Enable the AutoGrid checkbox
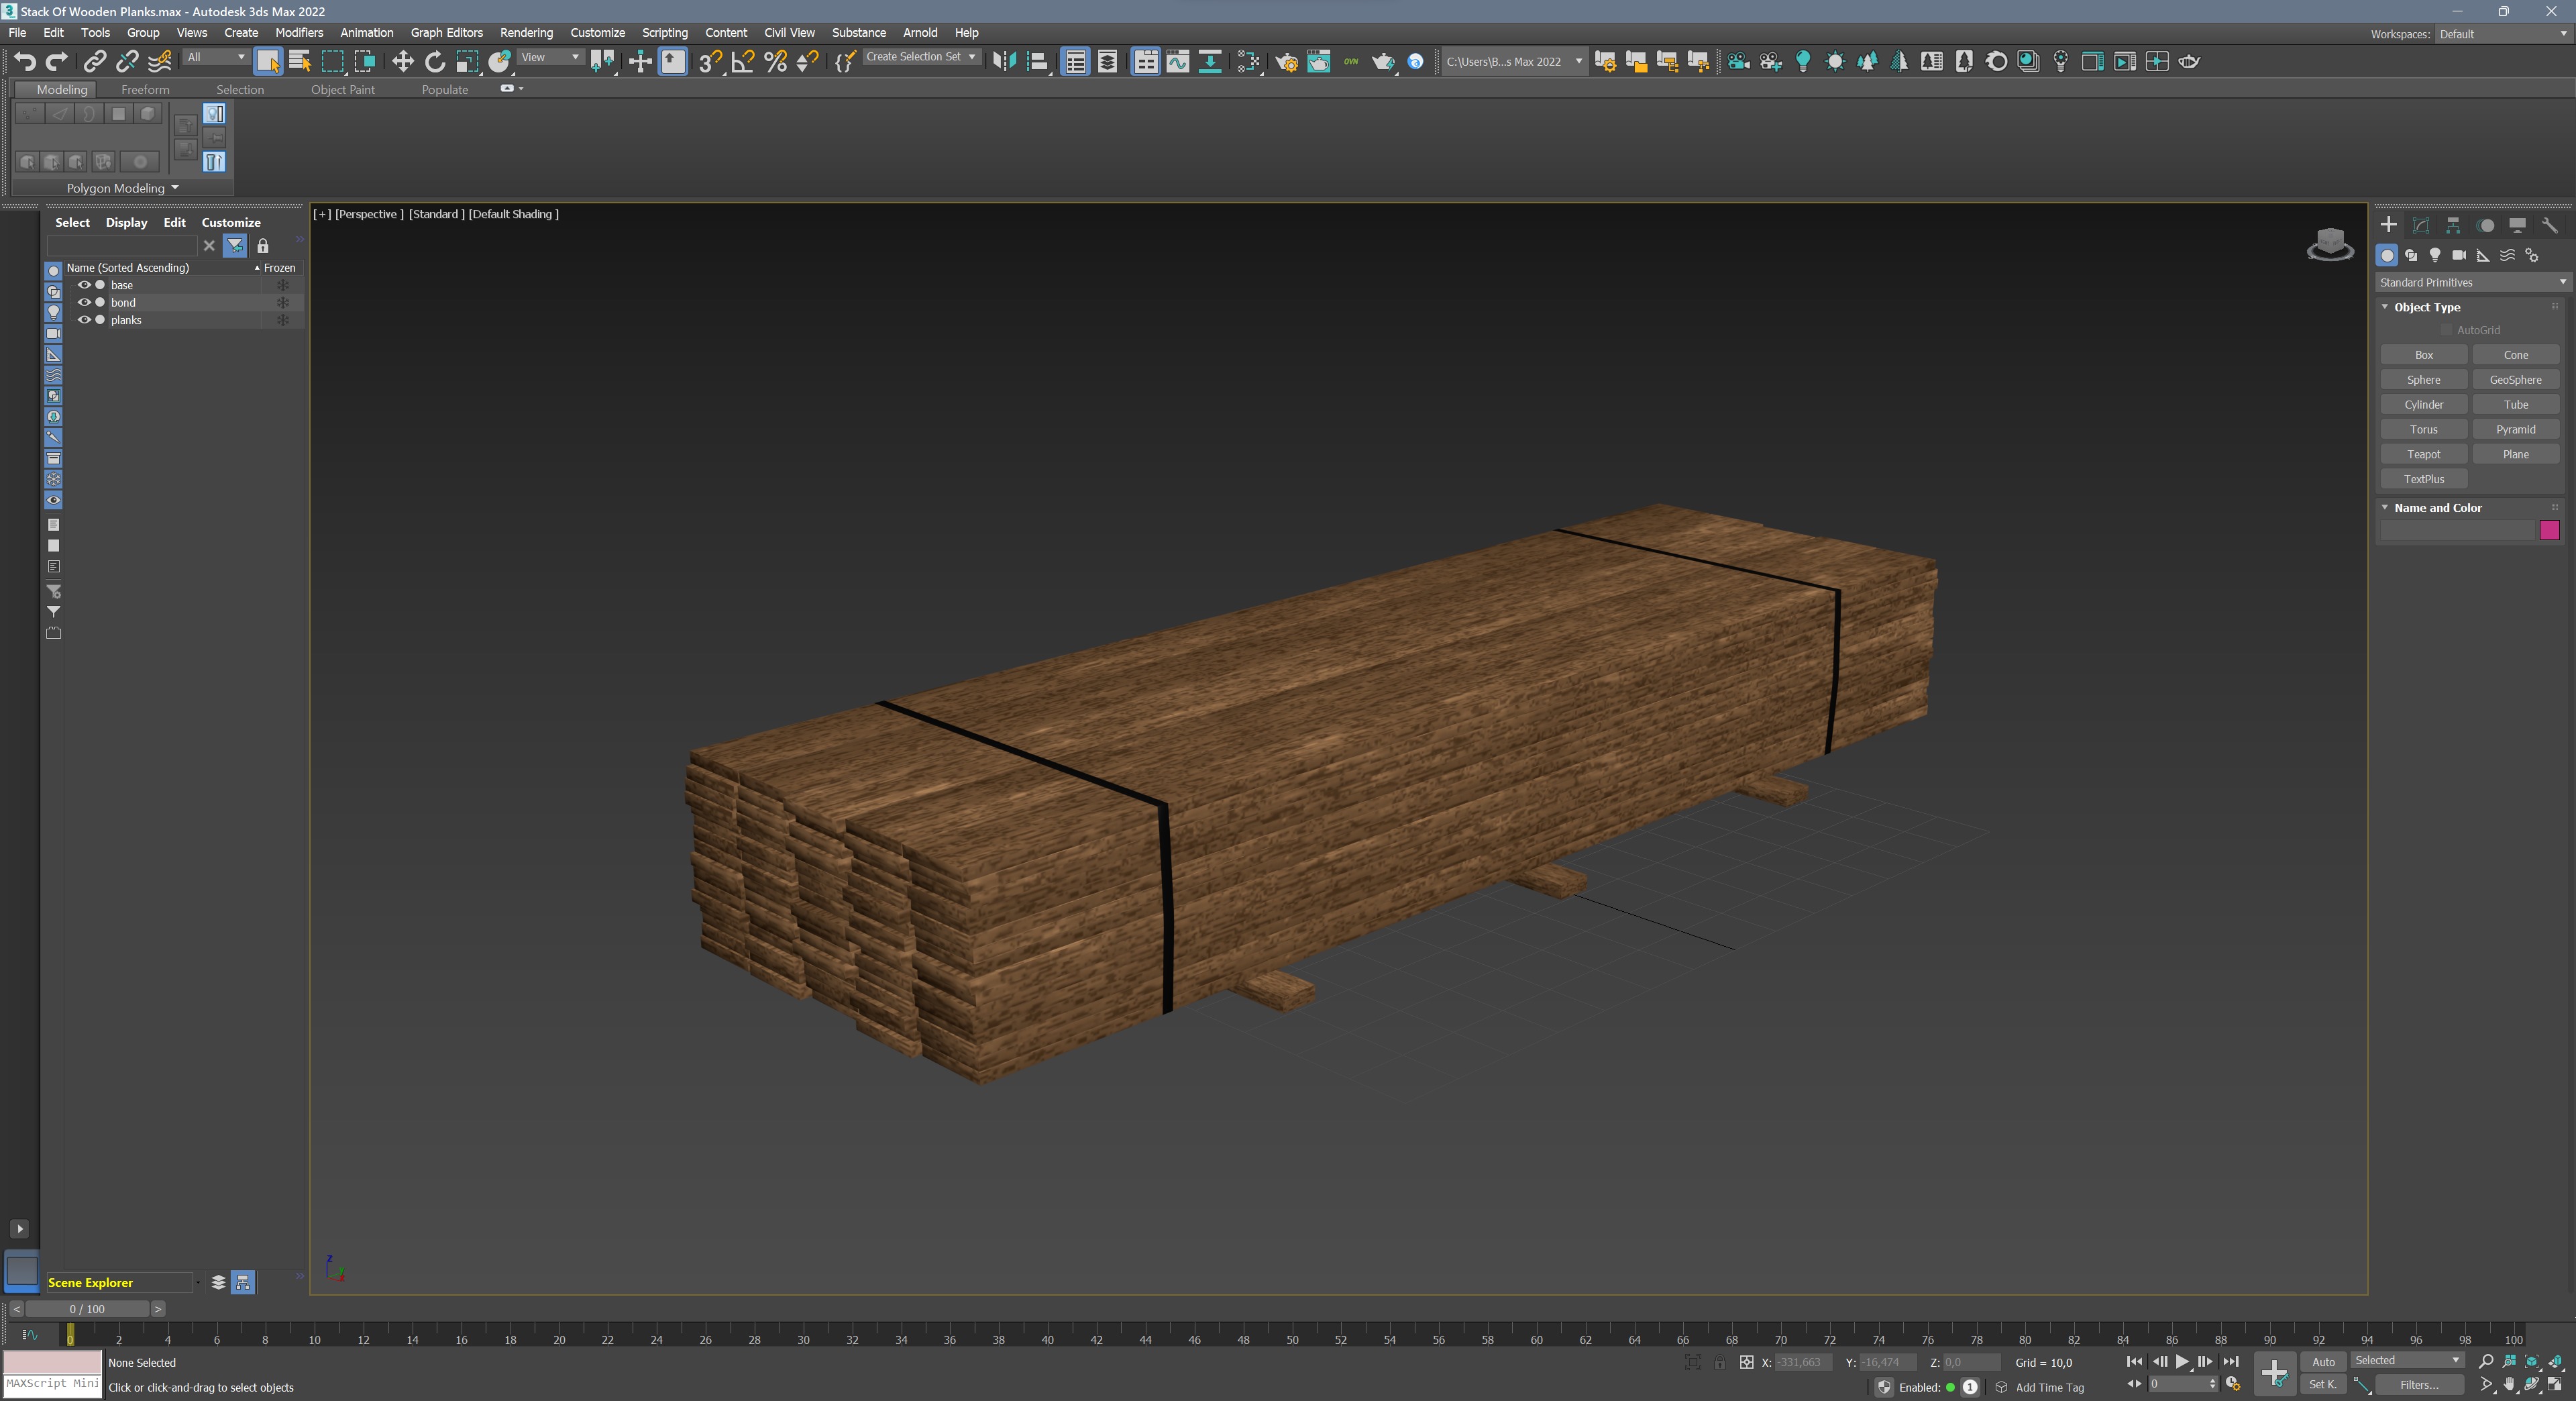2576x1401 pixels. [2446, 330]
